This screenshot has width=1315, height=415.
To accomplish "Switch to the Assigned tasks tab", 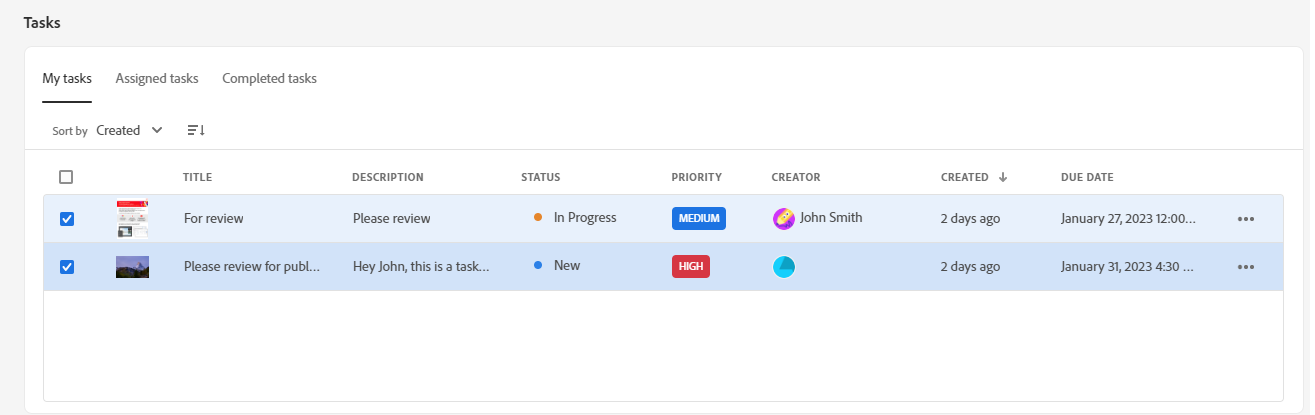I will (157, 78).
